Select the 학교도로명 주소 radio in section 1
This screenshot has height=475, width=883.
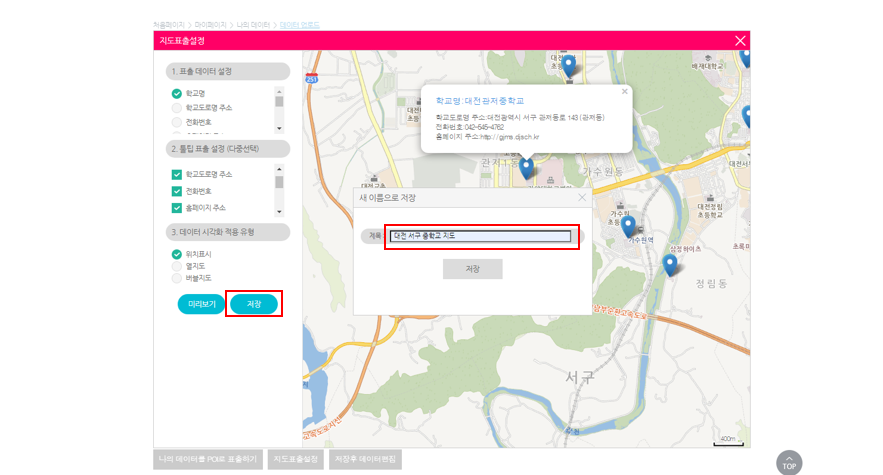pyautogui.click(x=177, y=108)
